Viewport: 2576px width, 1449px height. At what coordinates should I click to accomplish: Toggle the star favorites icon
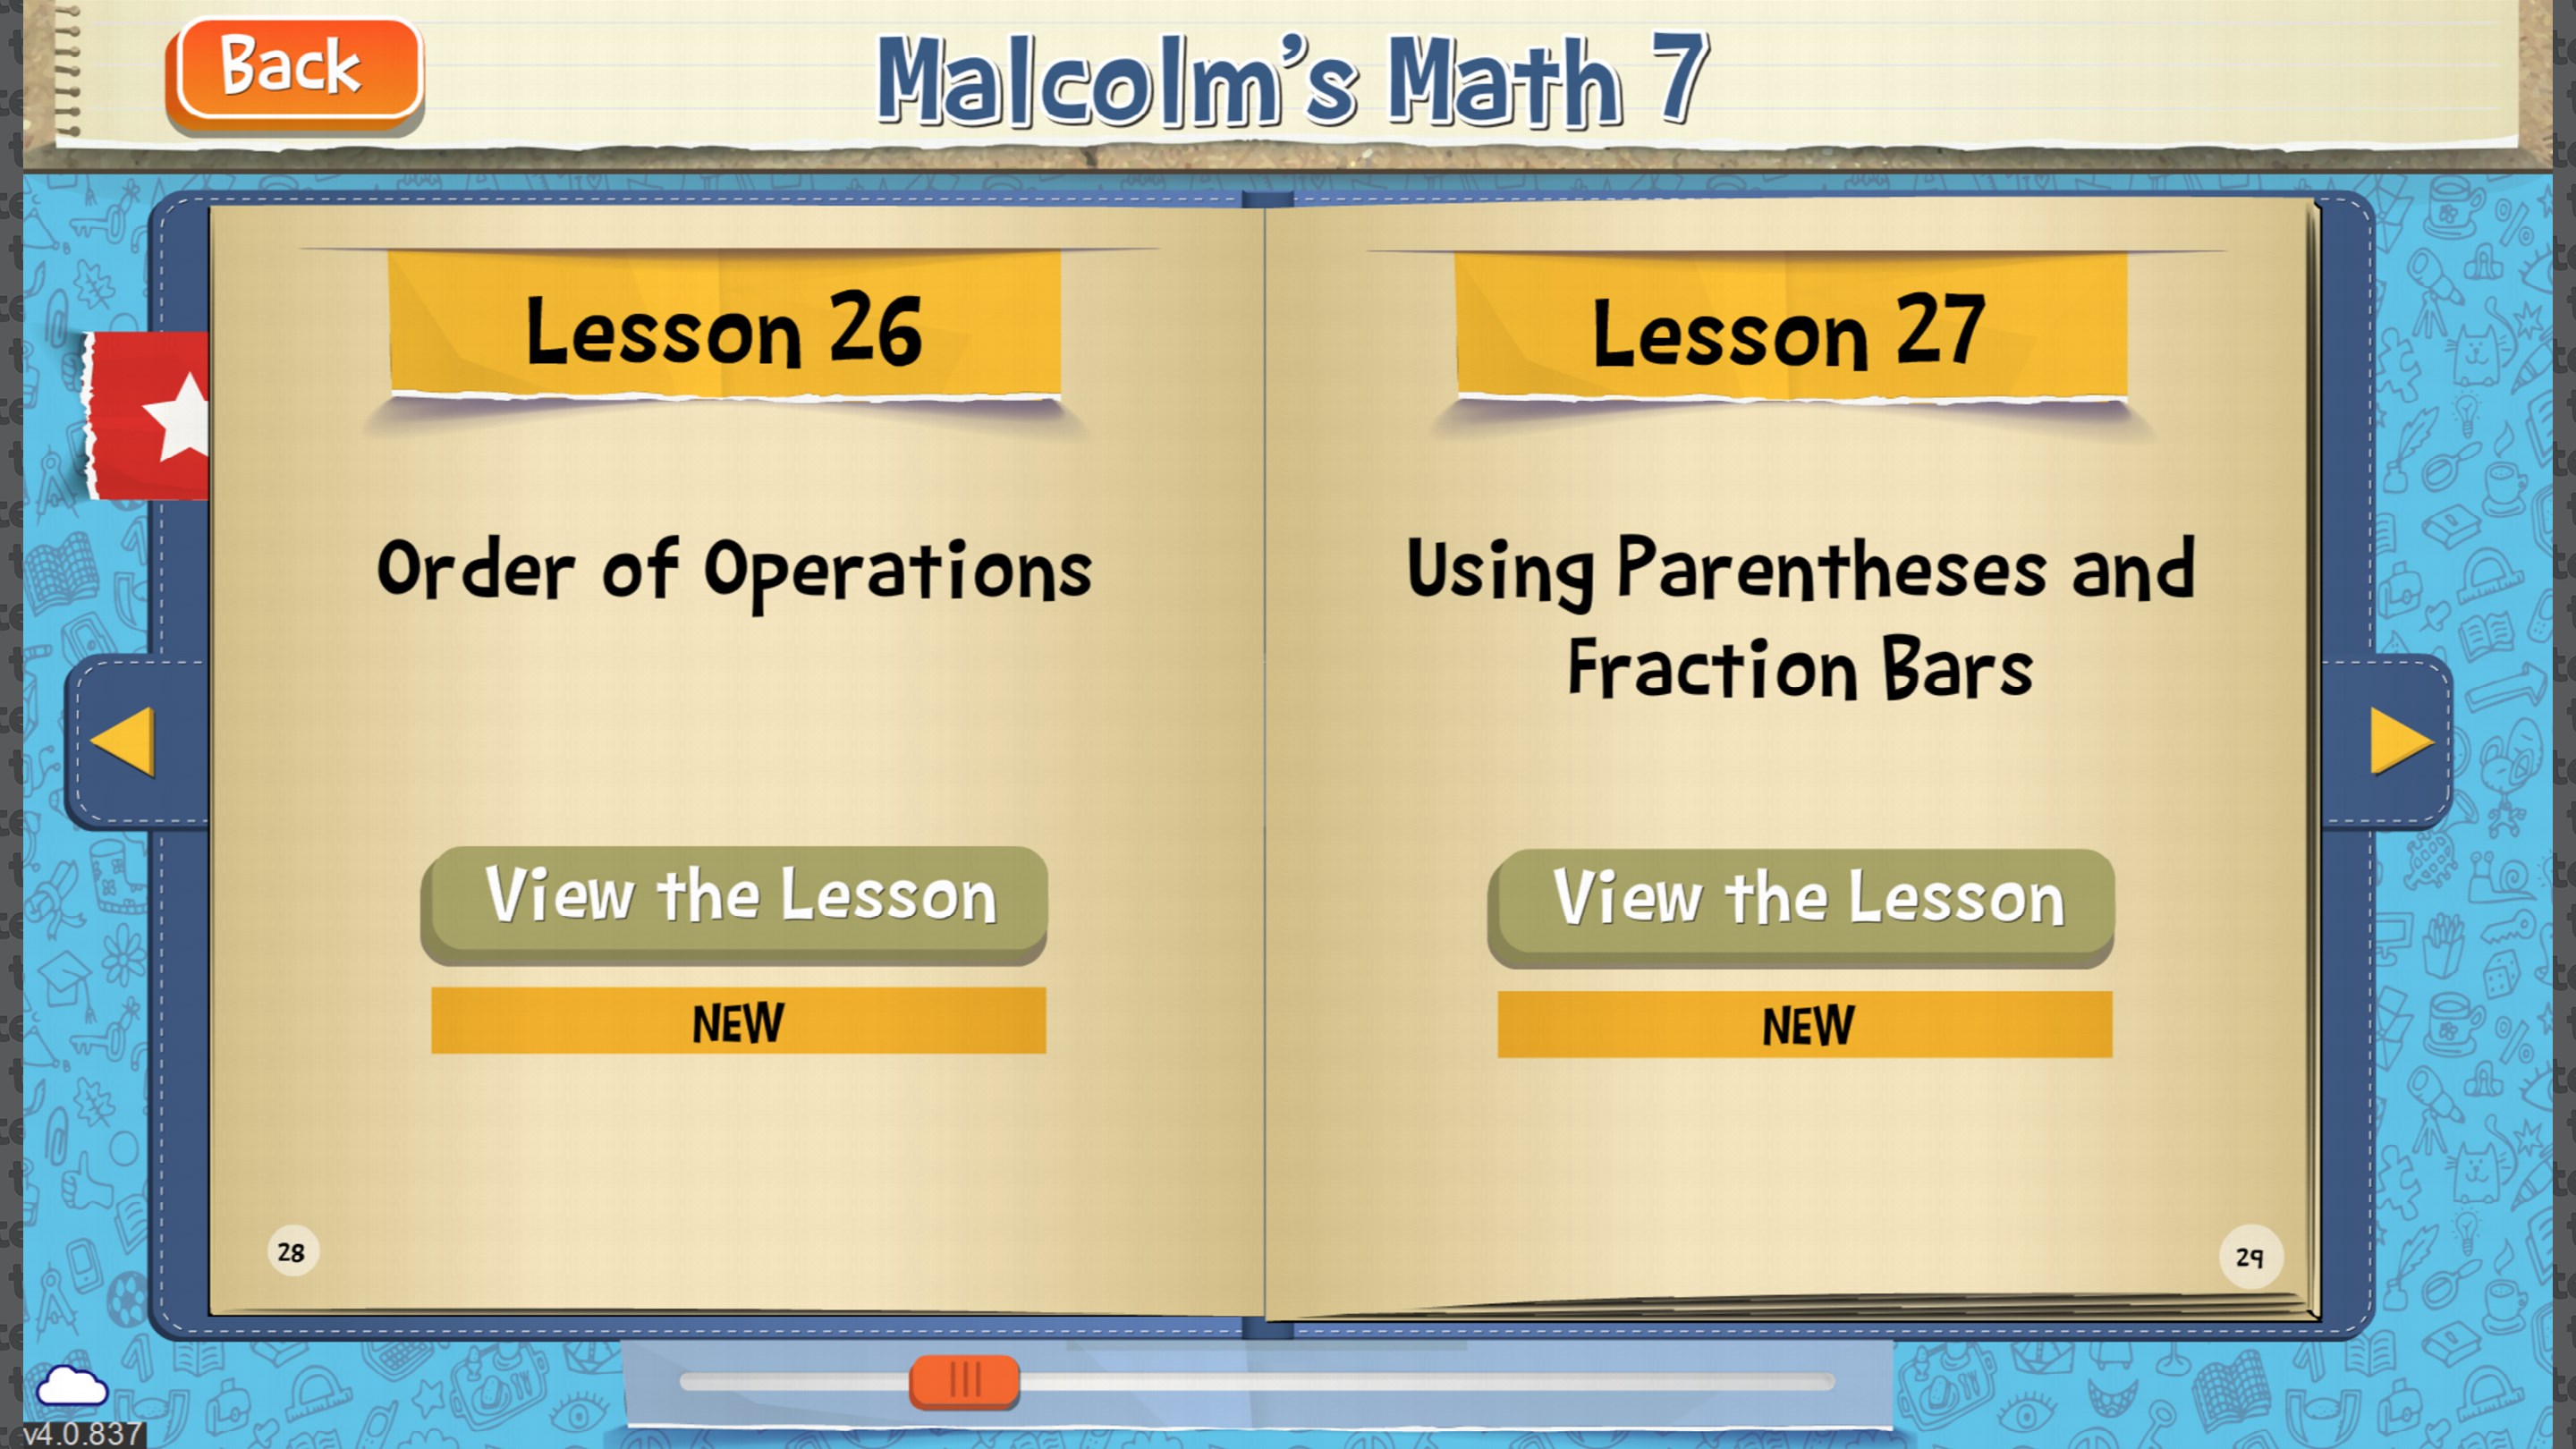159,414
